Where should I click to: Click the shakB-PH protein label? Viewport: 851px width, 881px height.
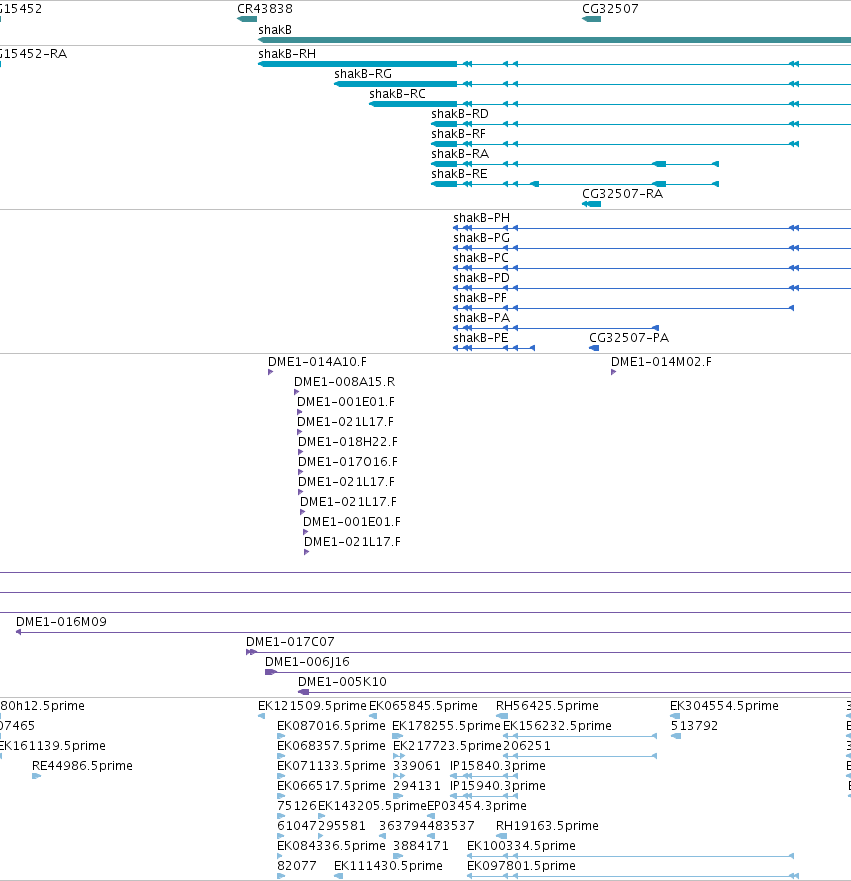[x=481, y=218]
